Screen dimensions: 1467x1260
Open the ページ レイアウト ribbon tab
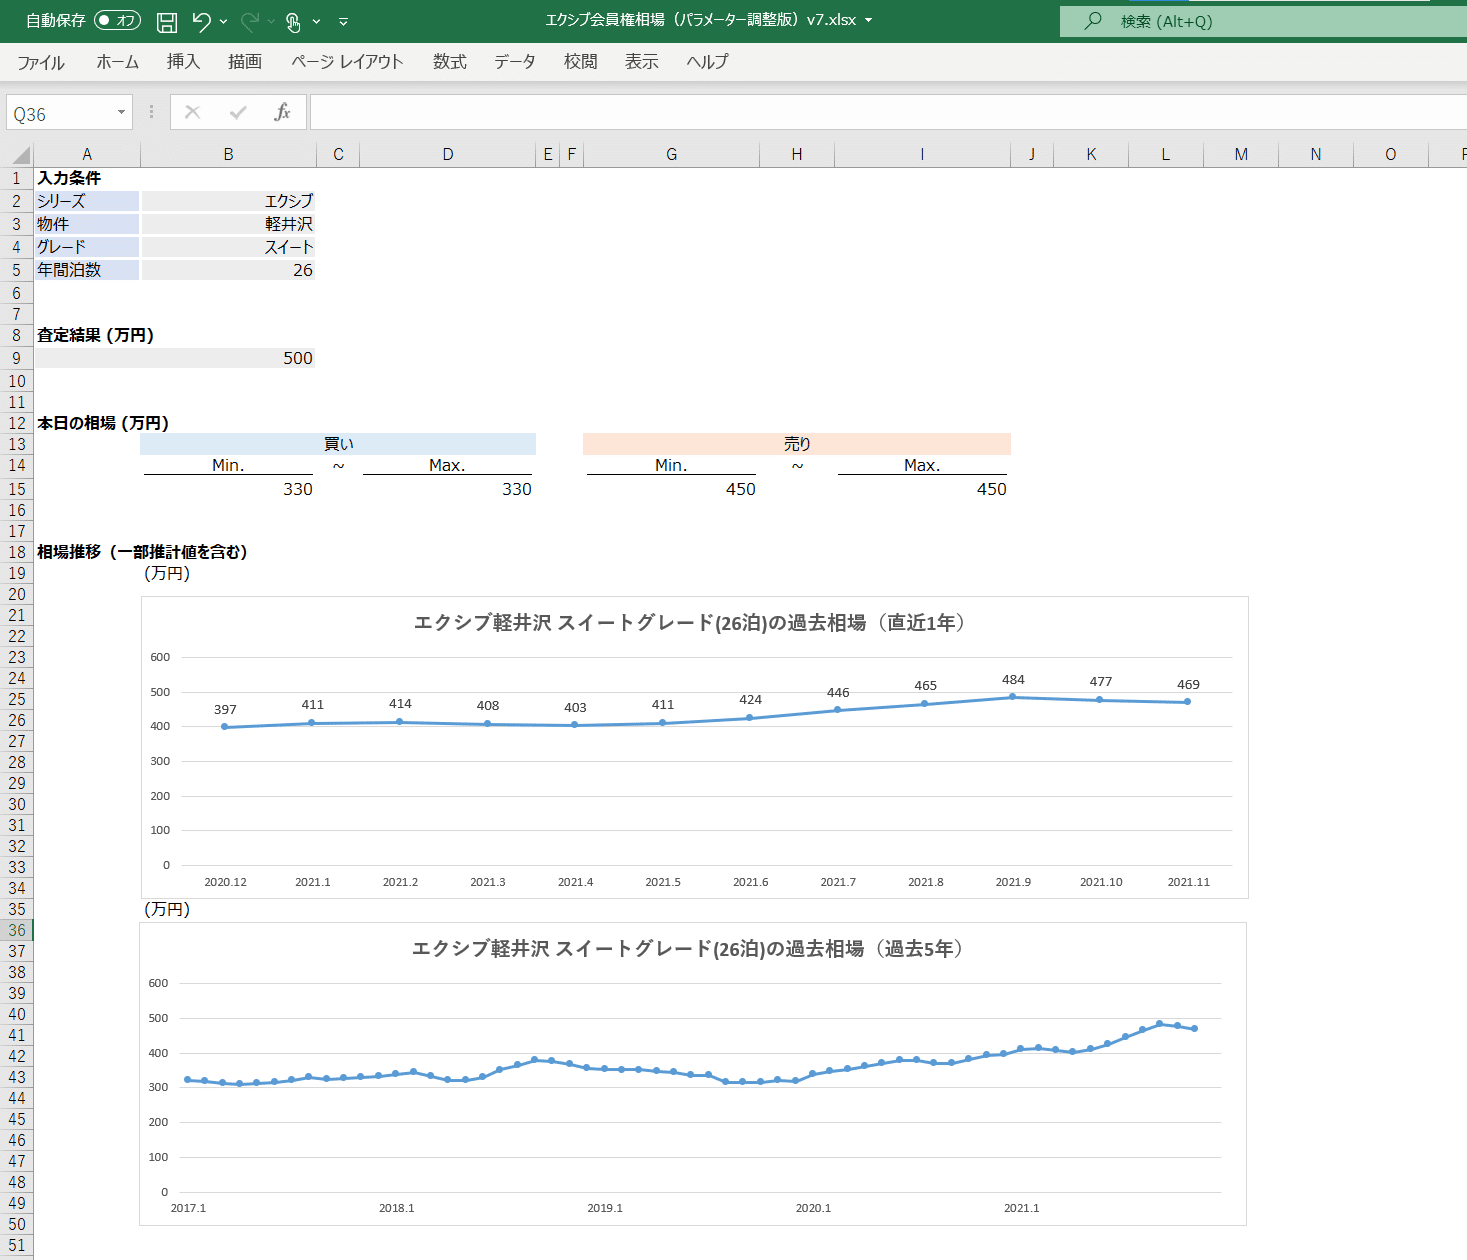pyautogui.click(x=347, y=62)
